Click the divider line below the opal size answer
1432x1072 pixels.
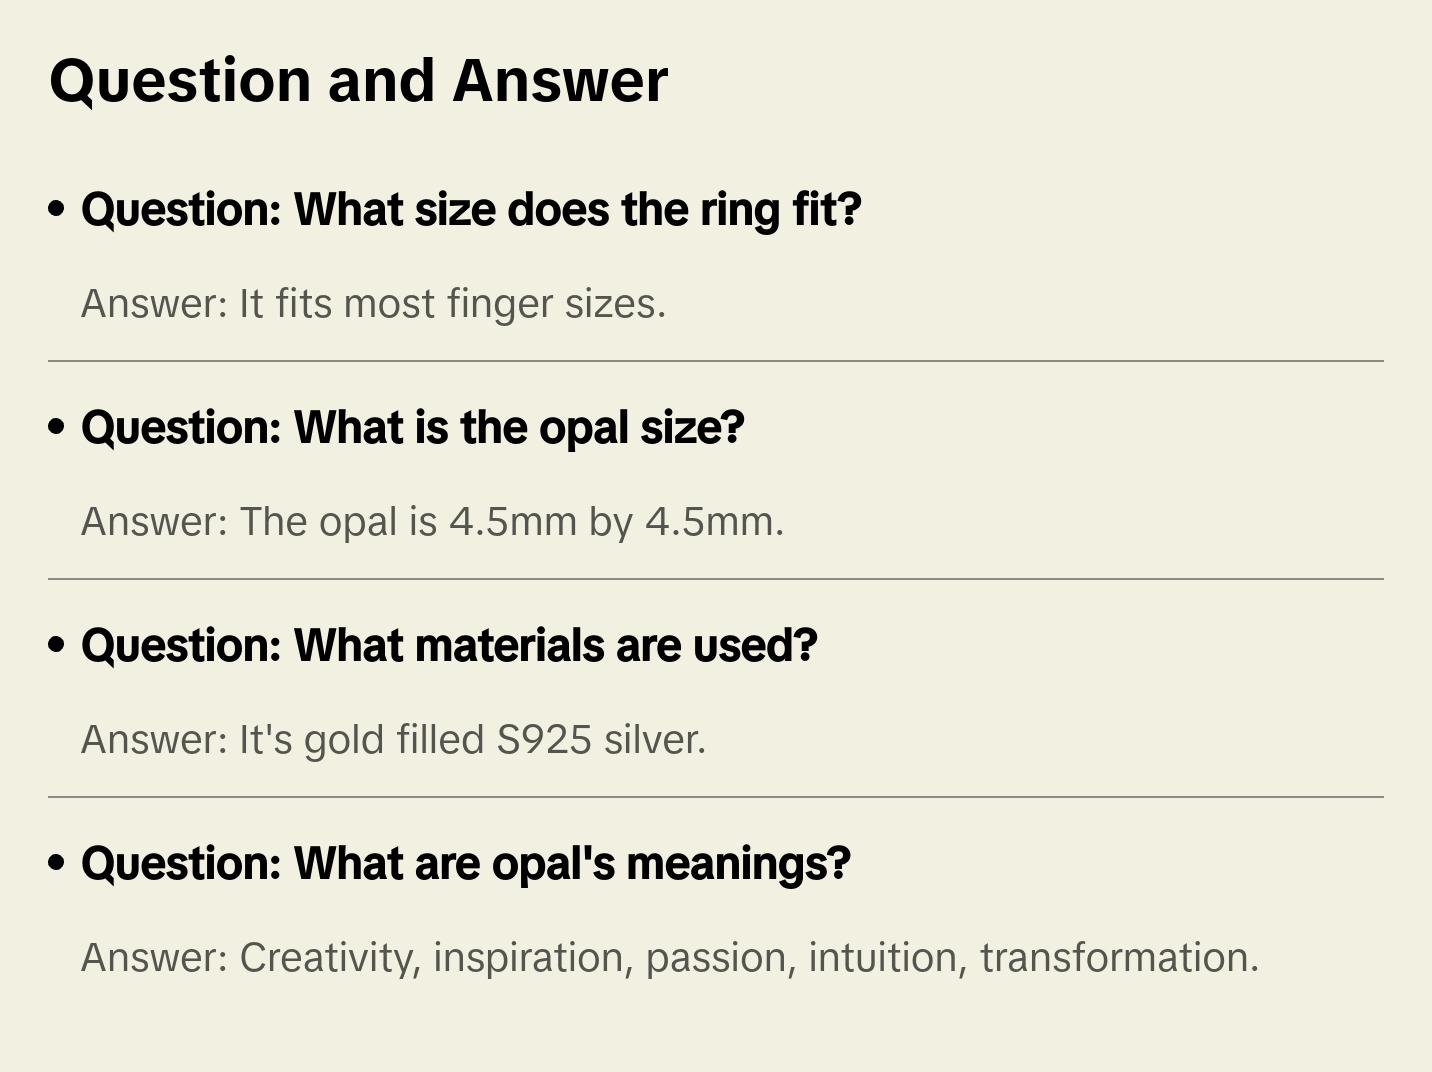[716, 579]
